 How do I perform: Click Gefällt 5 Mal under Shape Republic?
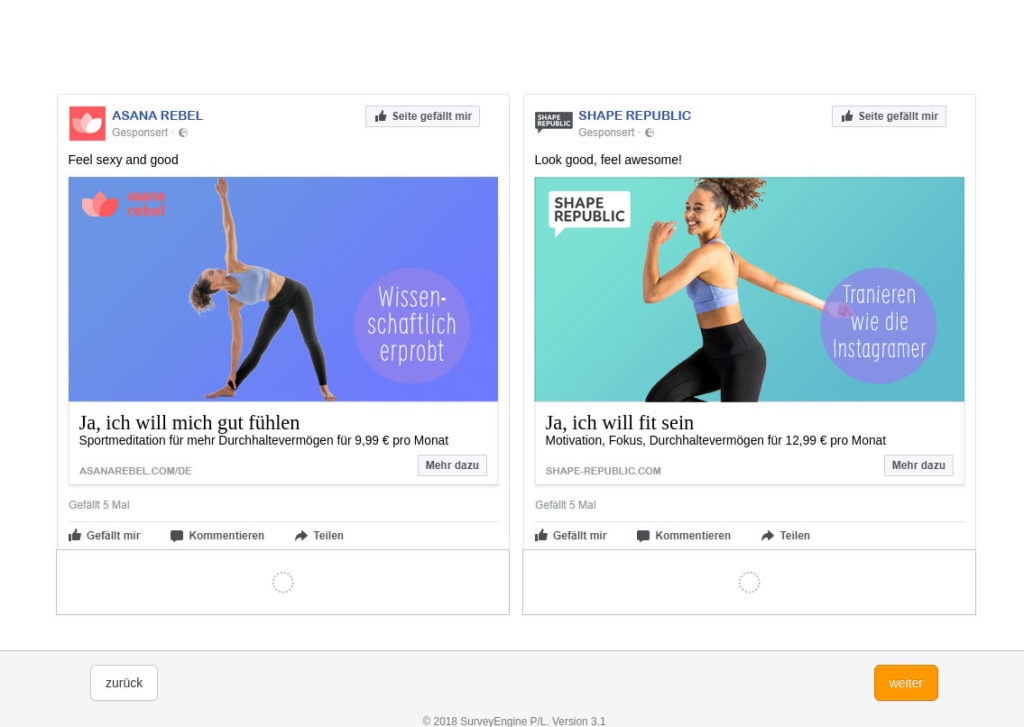[x=566, y=505]
